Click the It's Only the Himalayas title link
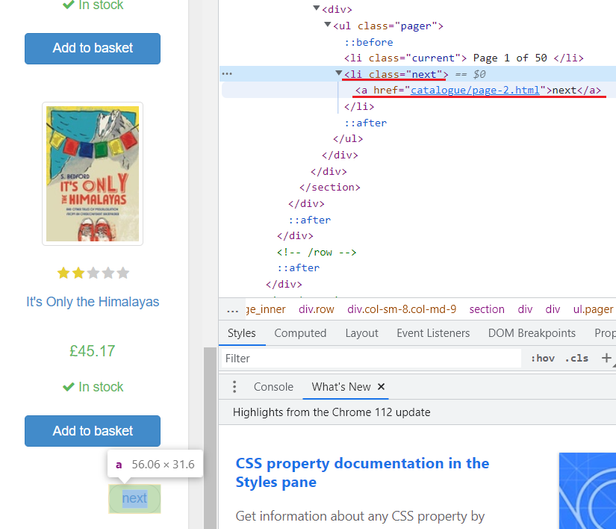 click(x=92, y=302)
